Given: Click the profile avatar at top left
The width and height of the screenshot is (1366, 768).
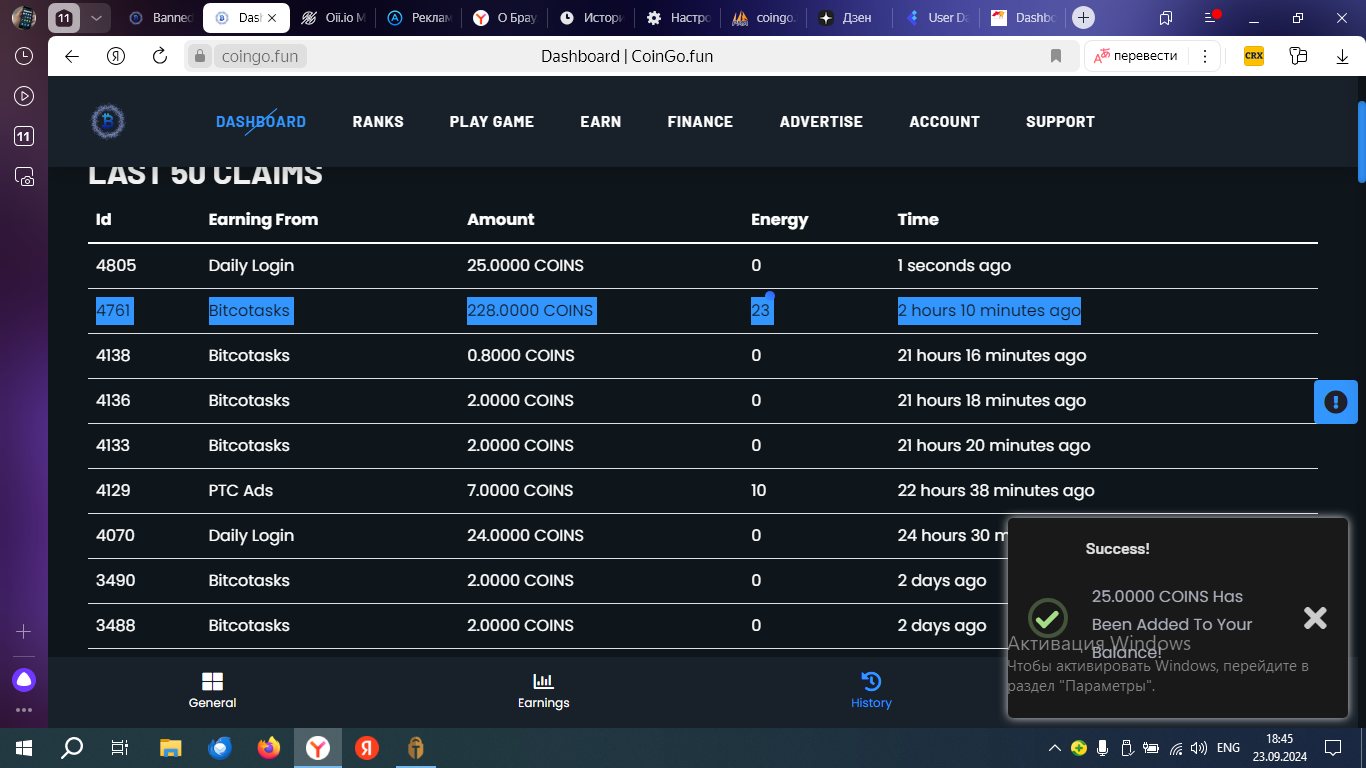Looking at the screenshot, I should [x=24, y=18].
